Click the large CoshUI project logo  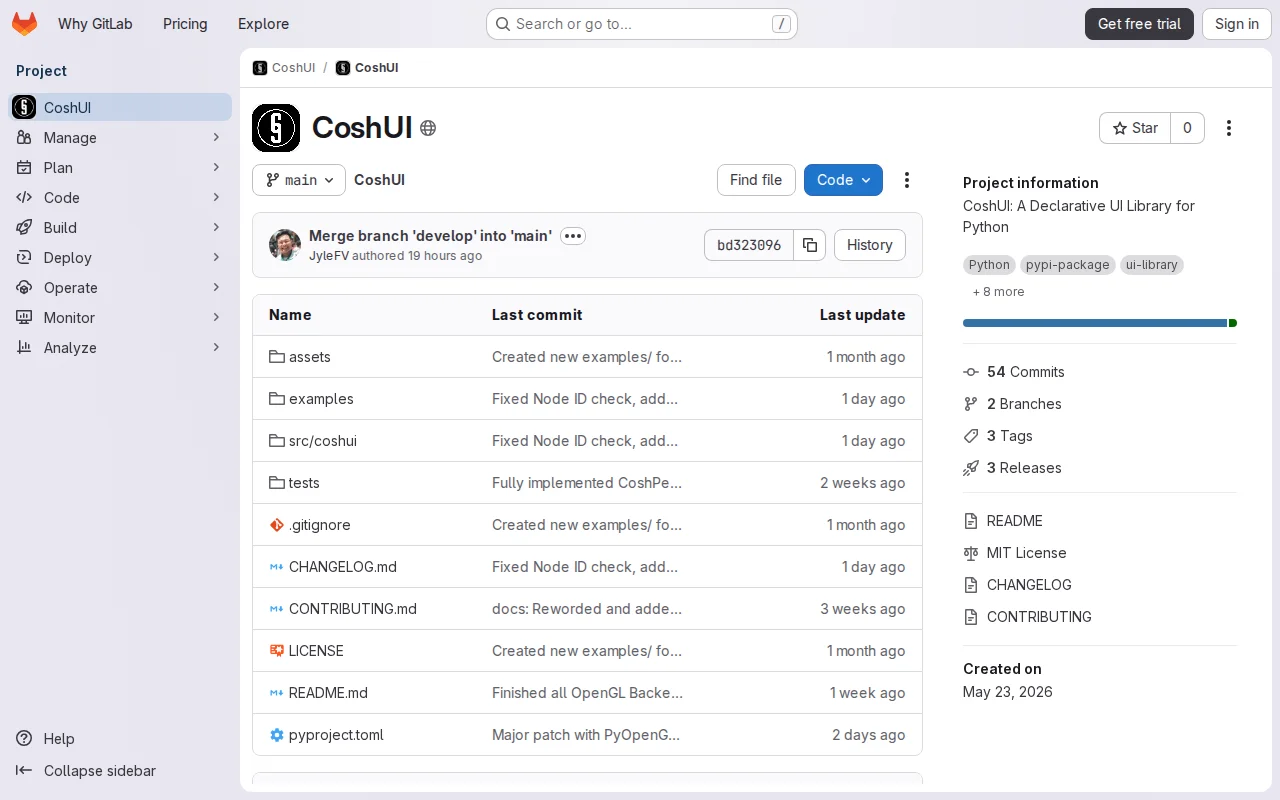(276, 128)
